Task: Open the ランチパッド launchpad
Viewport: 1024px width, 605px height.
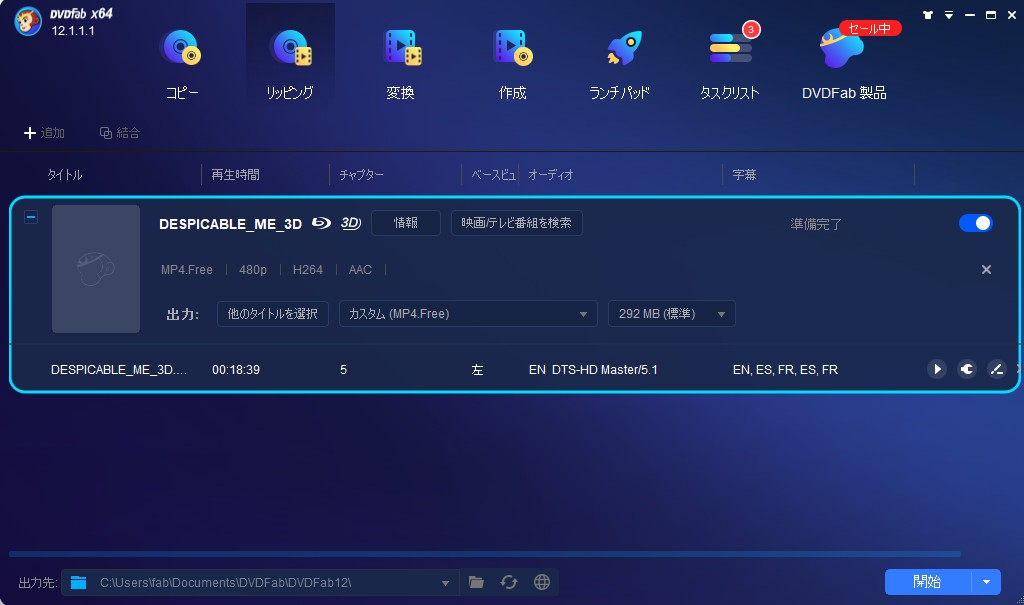Action: pos(620,64)
